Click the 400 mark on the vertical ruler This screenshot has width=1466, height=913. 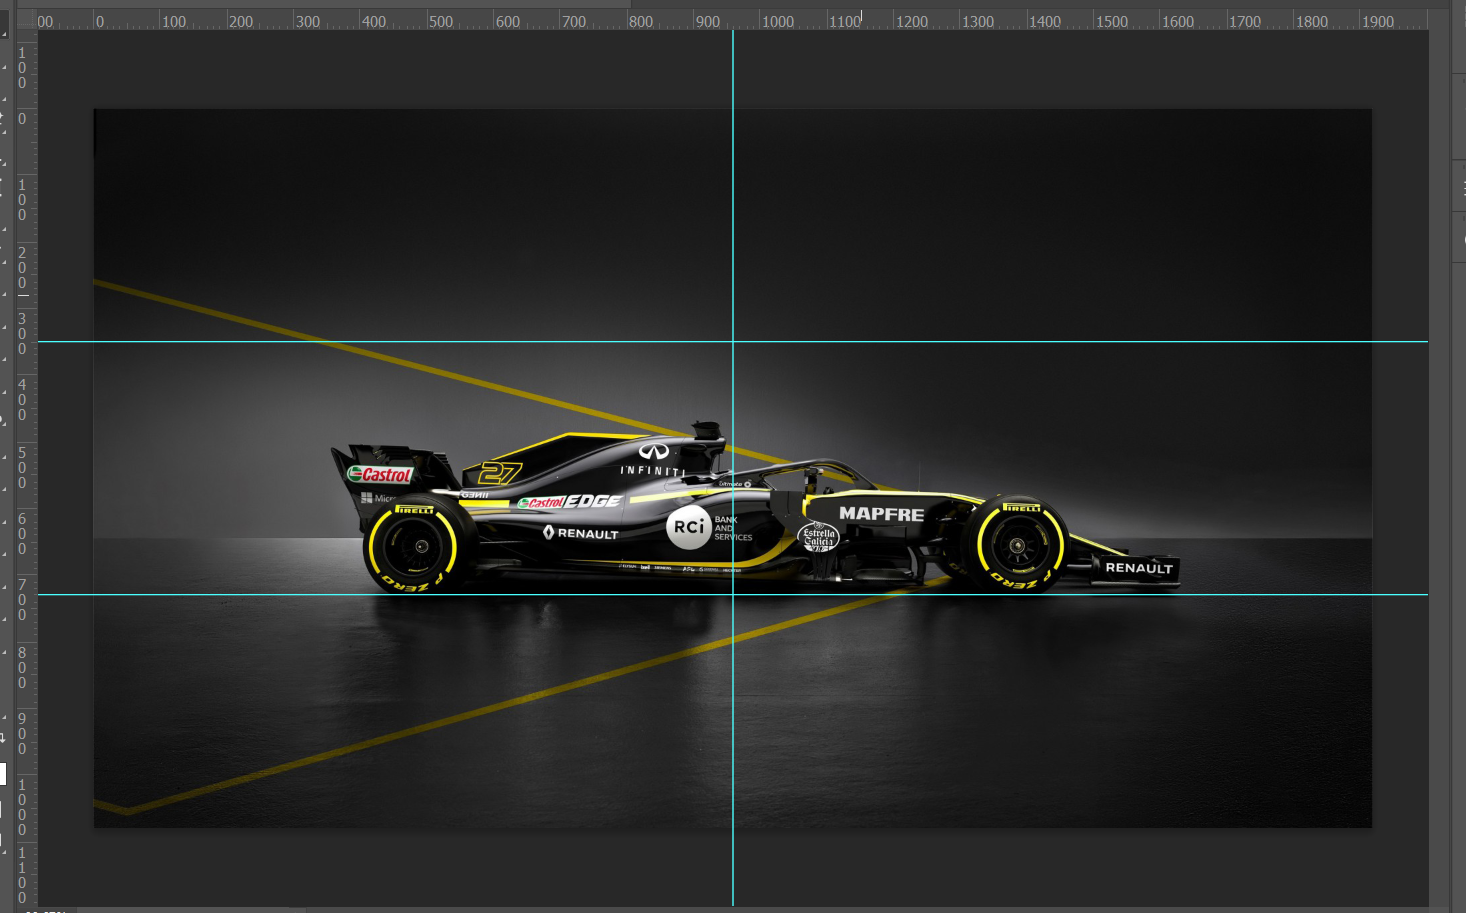(22, 400)
